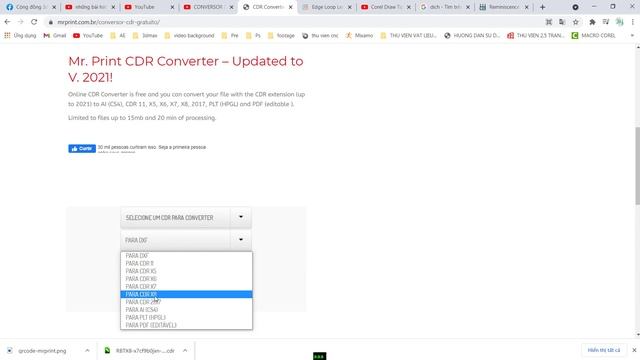
Task: Open Gmail bookmark
Action: pos(55,36)
